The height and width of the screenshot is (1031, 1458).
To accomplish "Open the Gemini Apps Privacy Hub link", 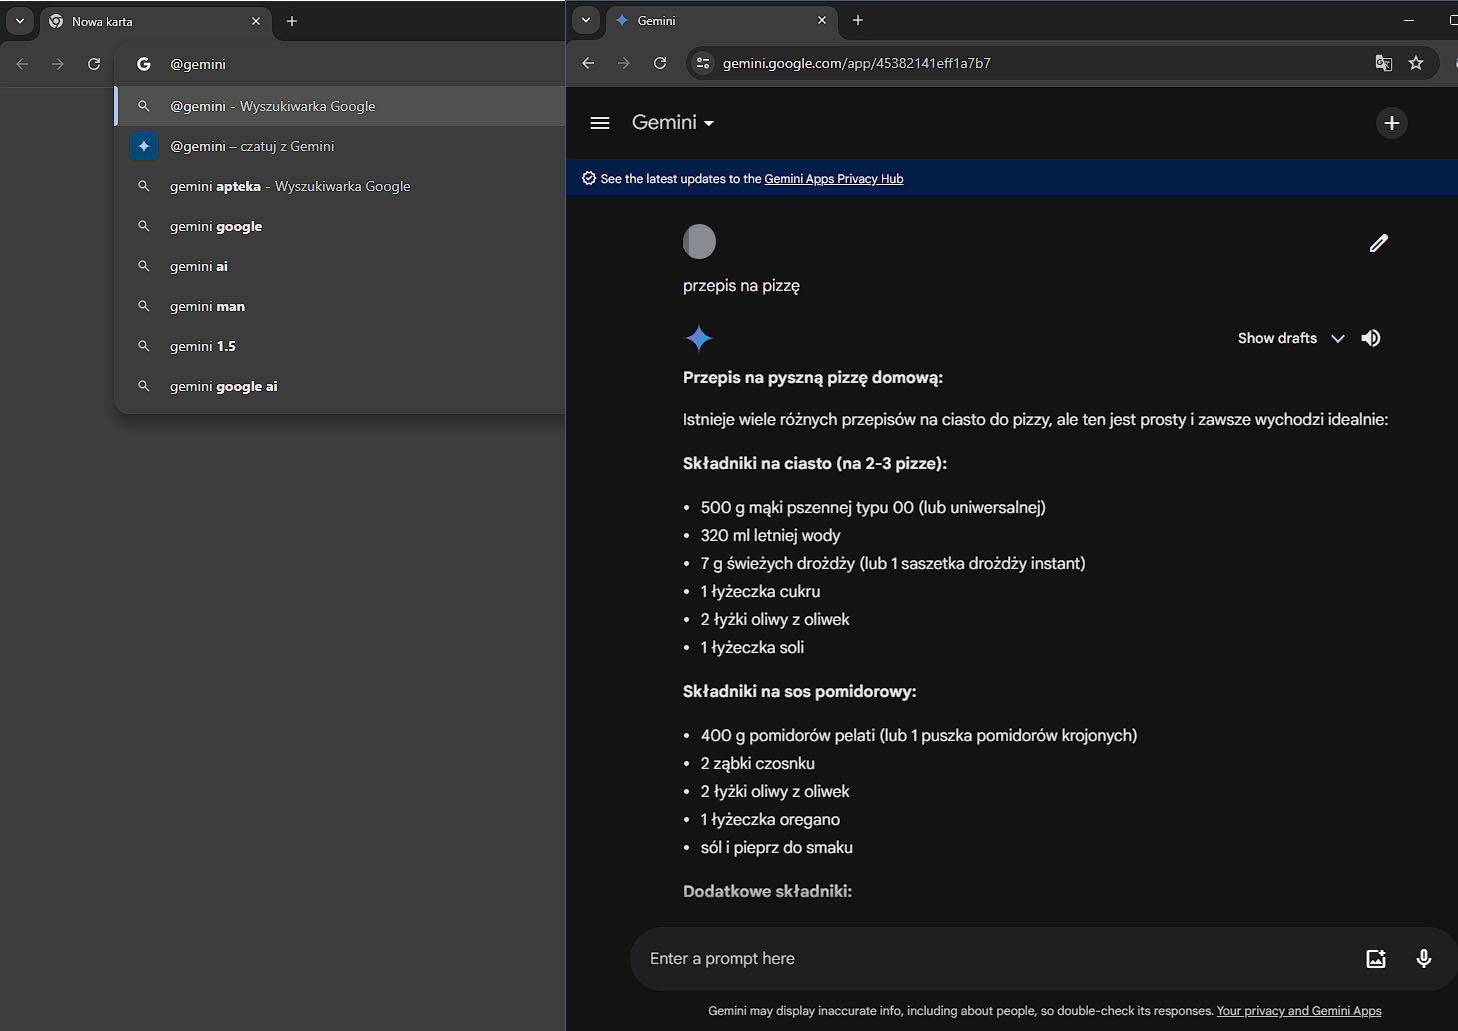I will [x=834, y=179].
